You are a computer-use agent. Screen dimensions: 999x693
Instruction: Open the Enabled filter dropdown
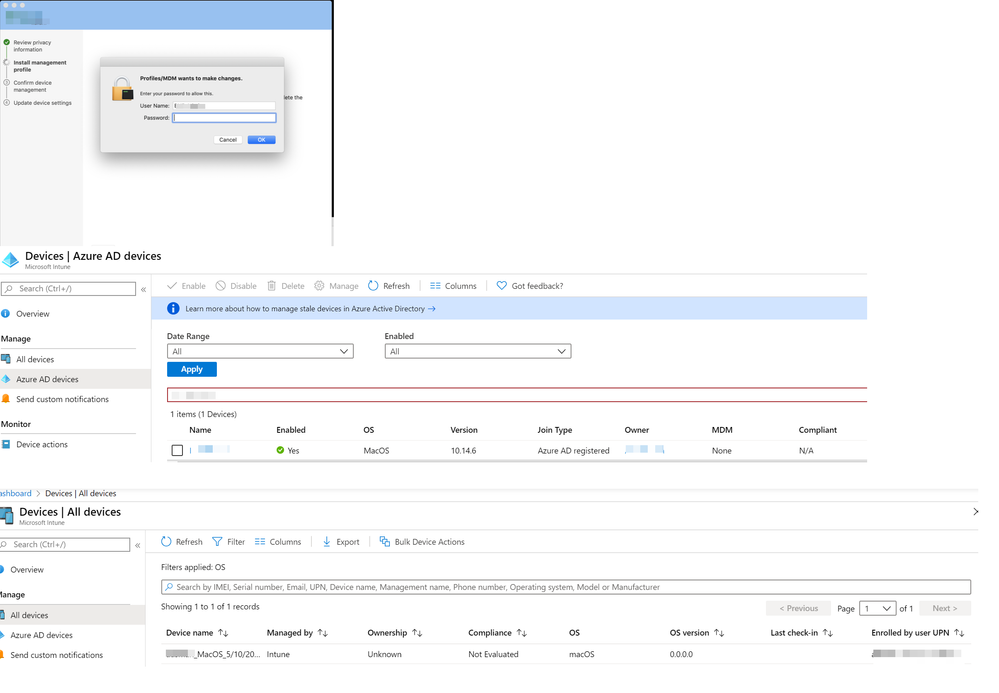[x=478, y=351]
